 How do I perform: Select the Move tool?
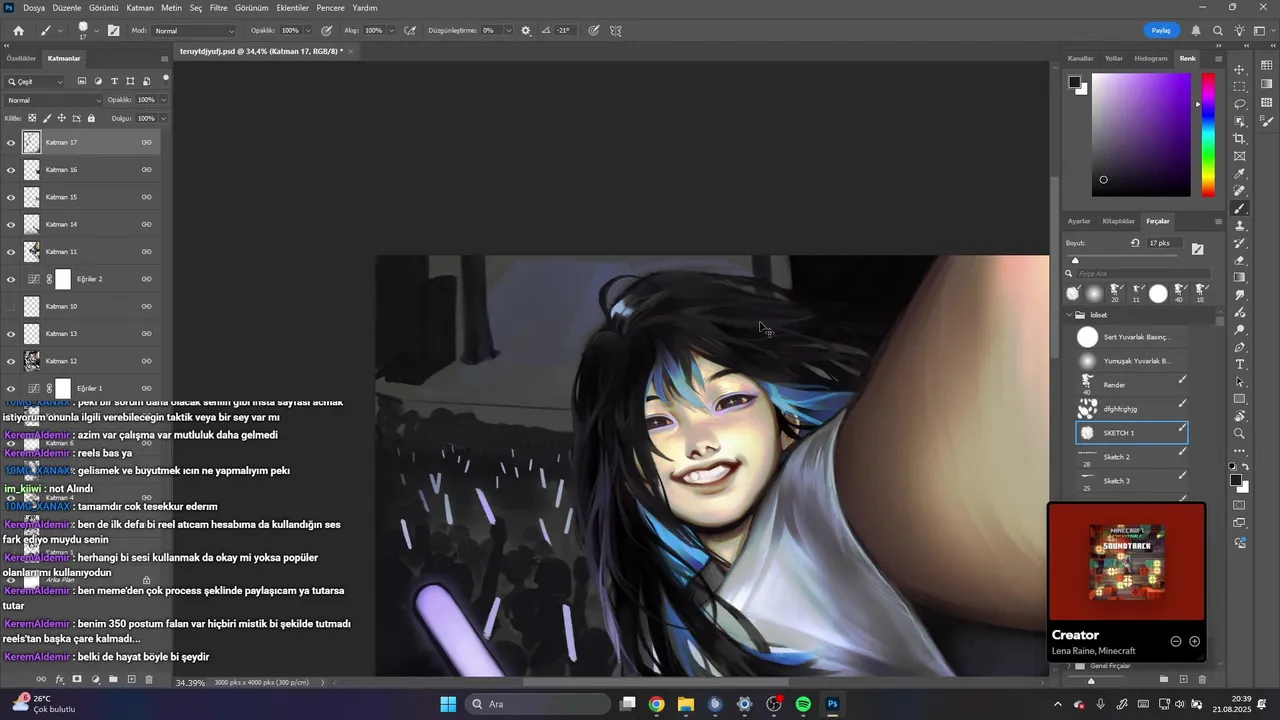tap(1240, 69)
